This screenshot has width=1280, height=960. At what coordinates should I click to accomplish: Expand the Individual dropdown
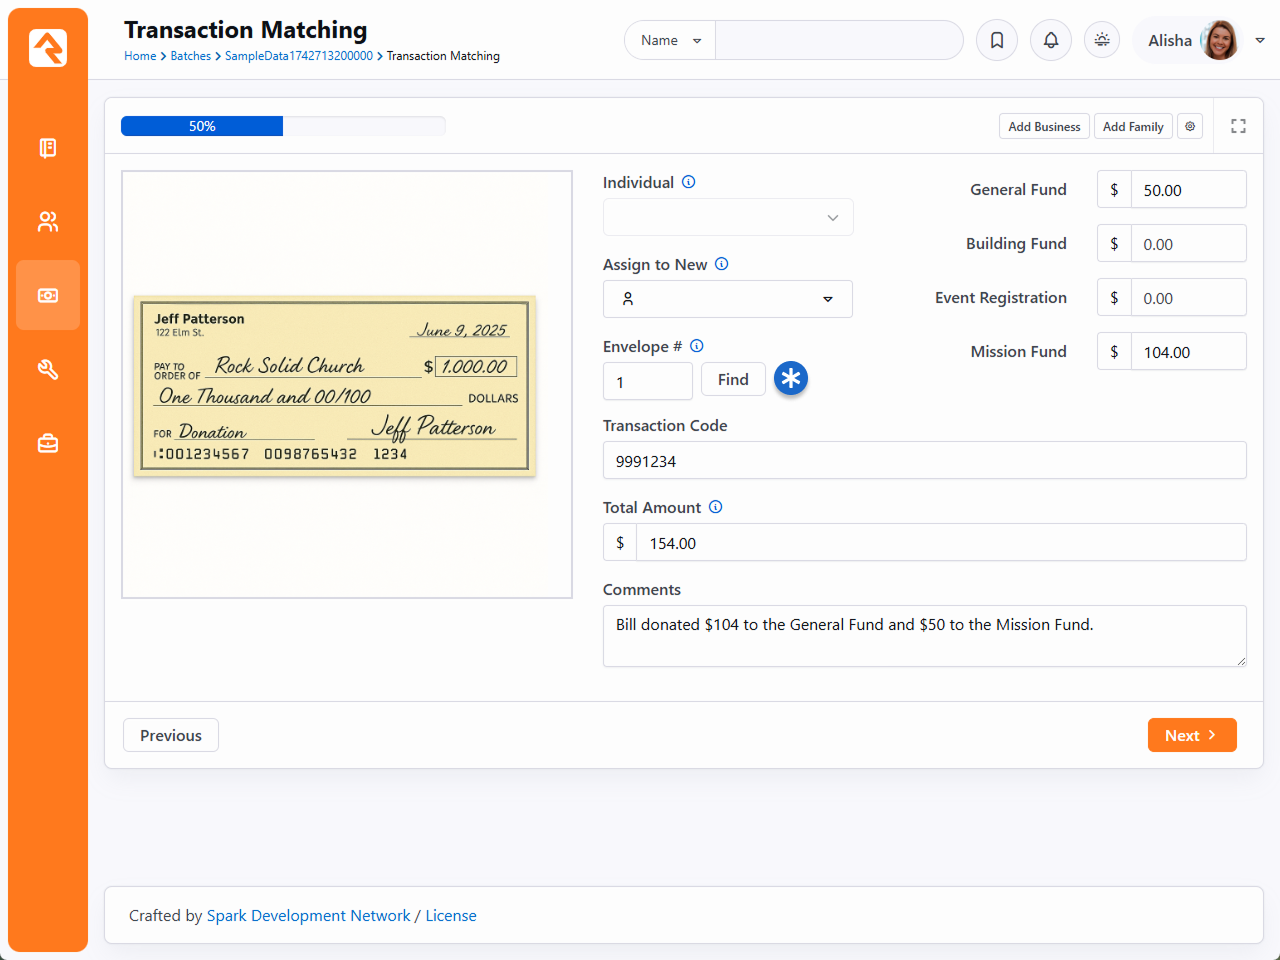coord(728,217)
